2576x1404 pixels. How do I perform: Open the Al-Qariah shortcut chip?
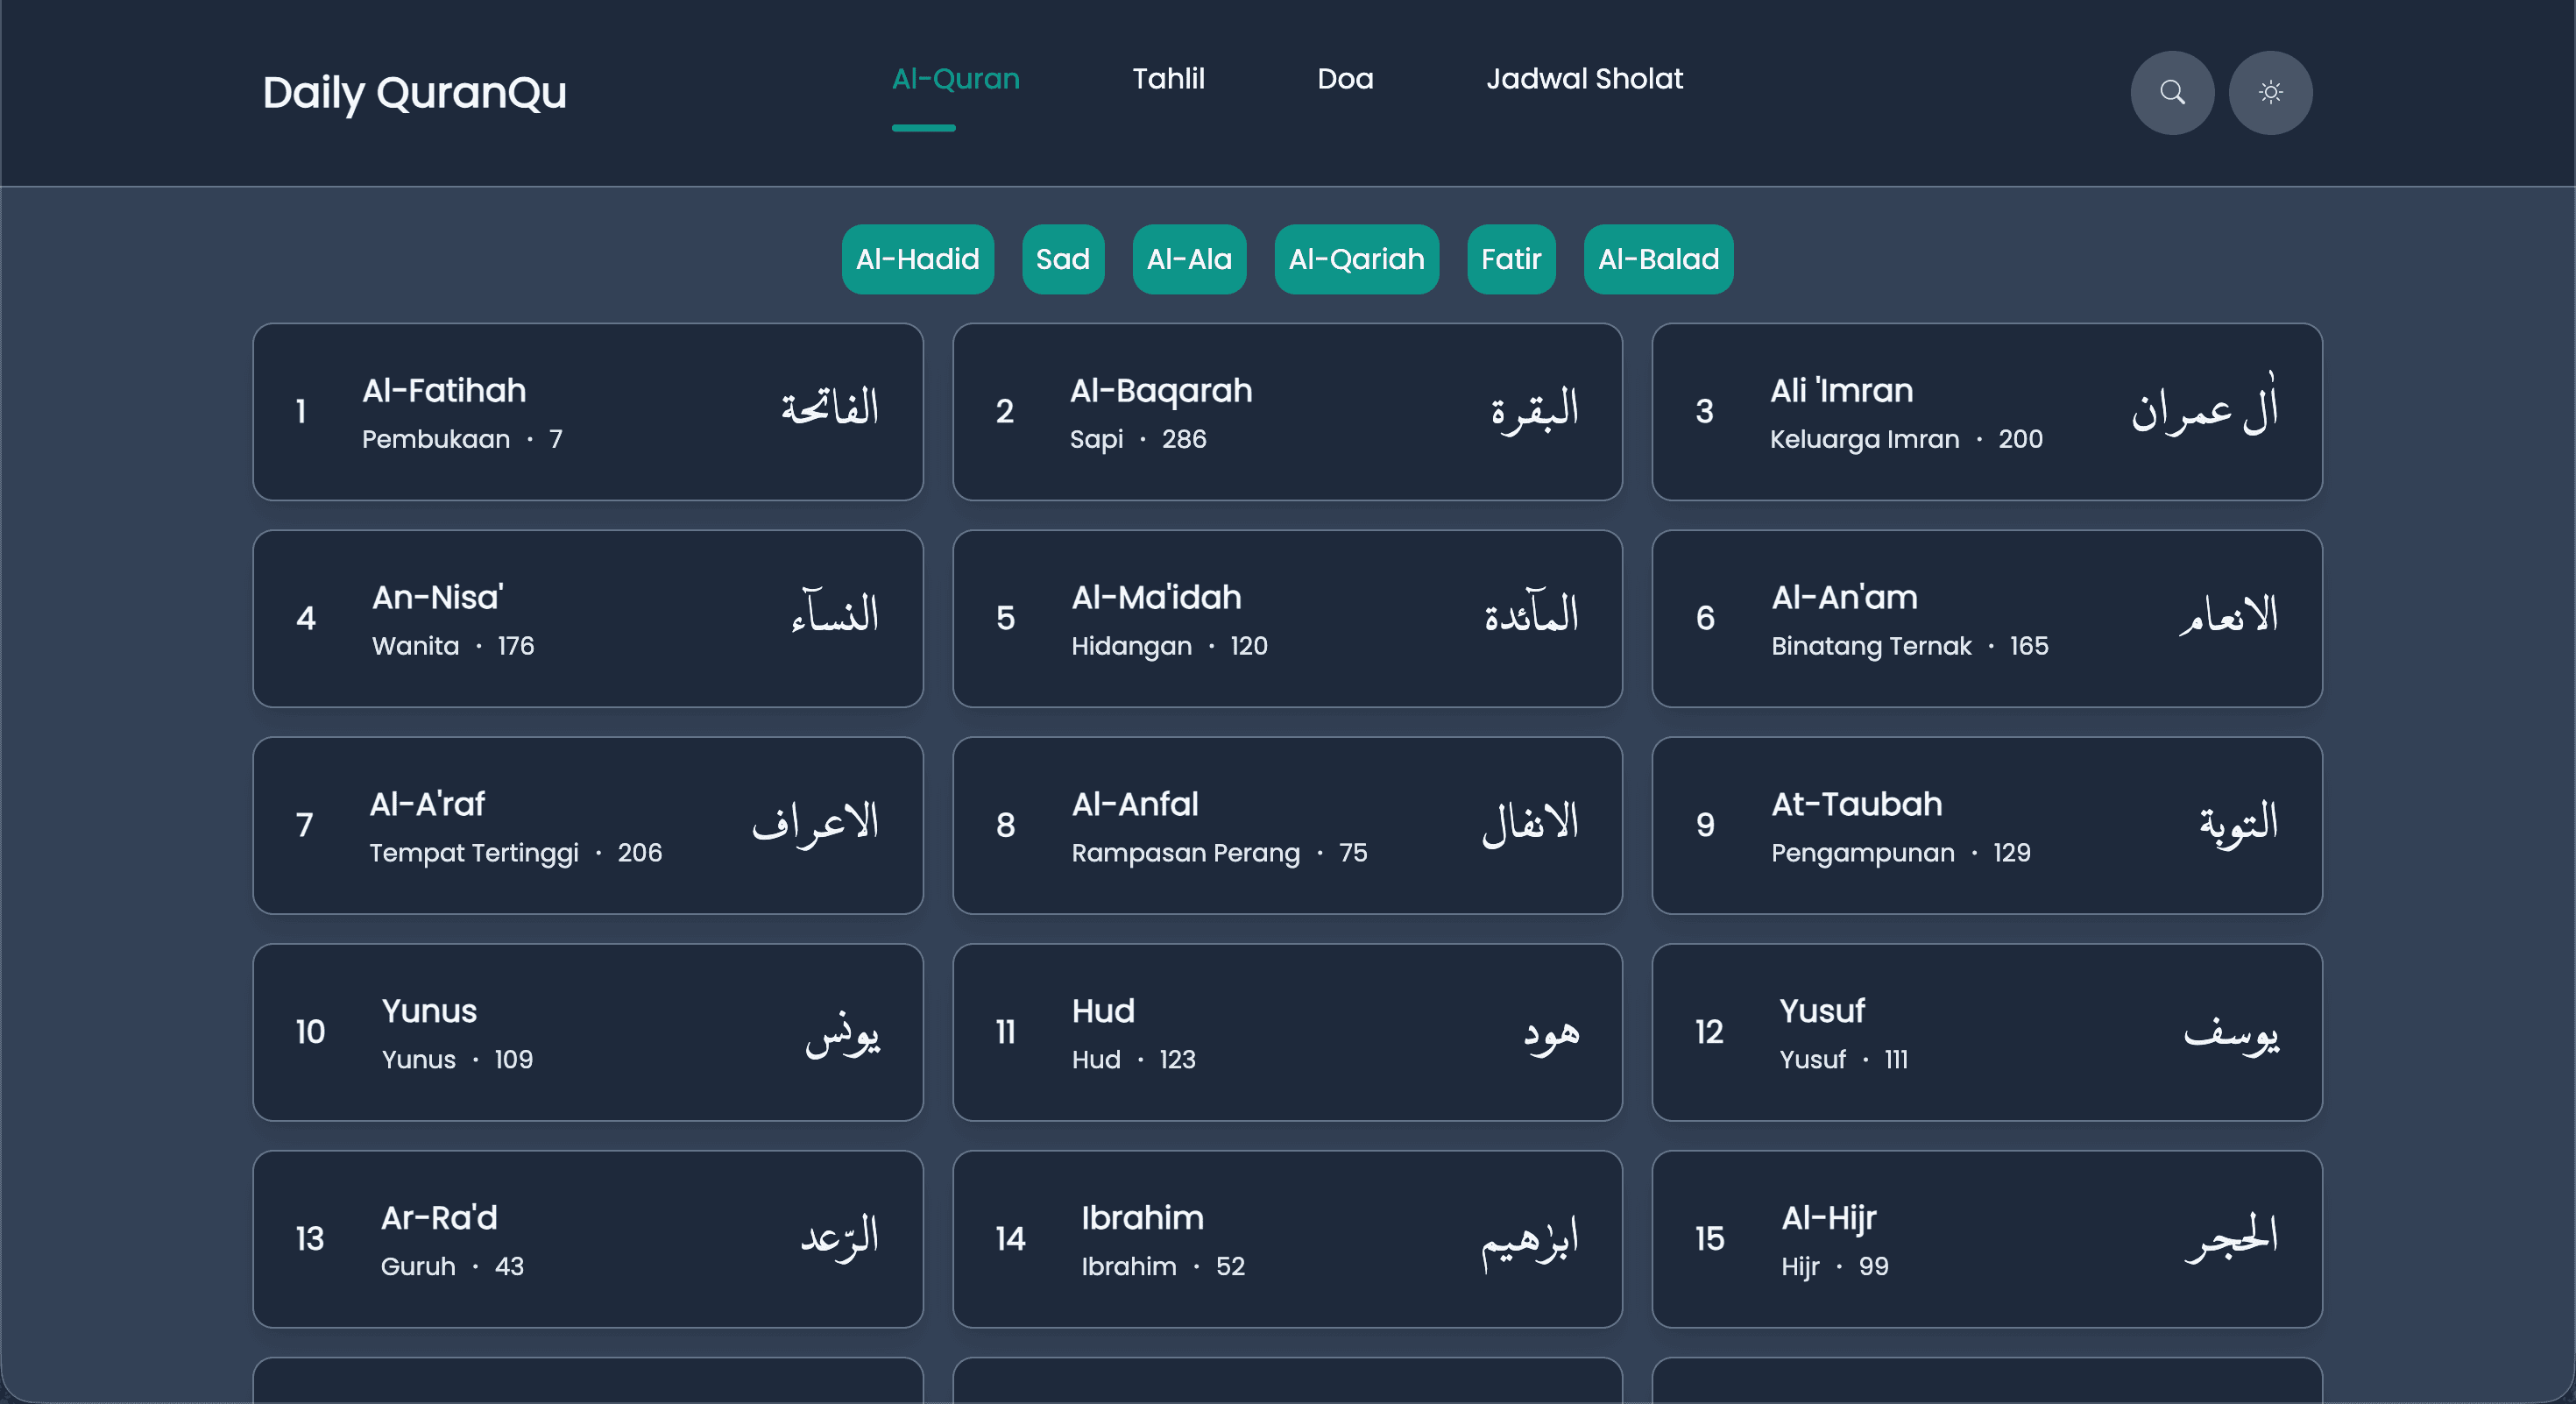(x=1356, y=259)
